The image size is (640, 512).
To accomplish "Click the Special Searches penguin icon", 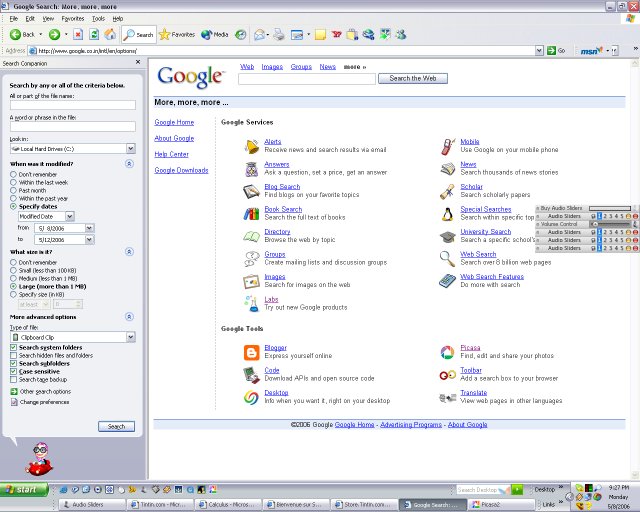I will (448, 214).
